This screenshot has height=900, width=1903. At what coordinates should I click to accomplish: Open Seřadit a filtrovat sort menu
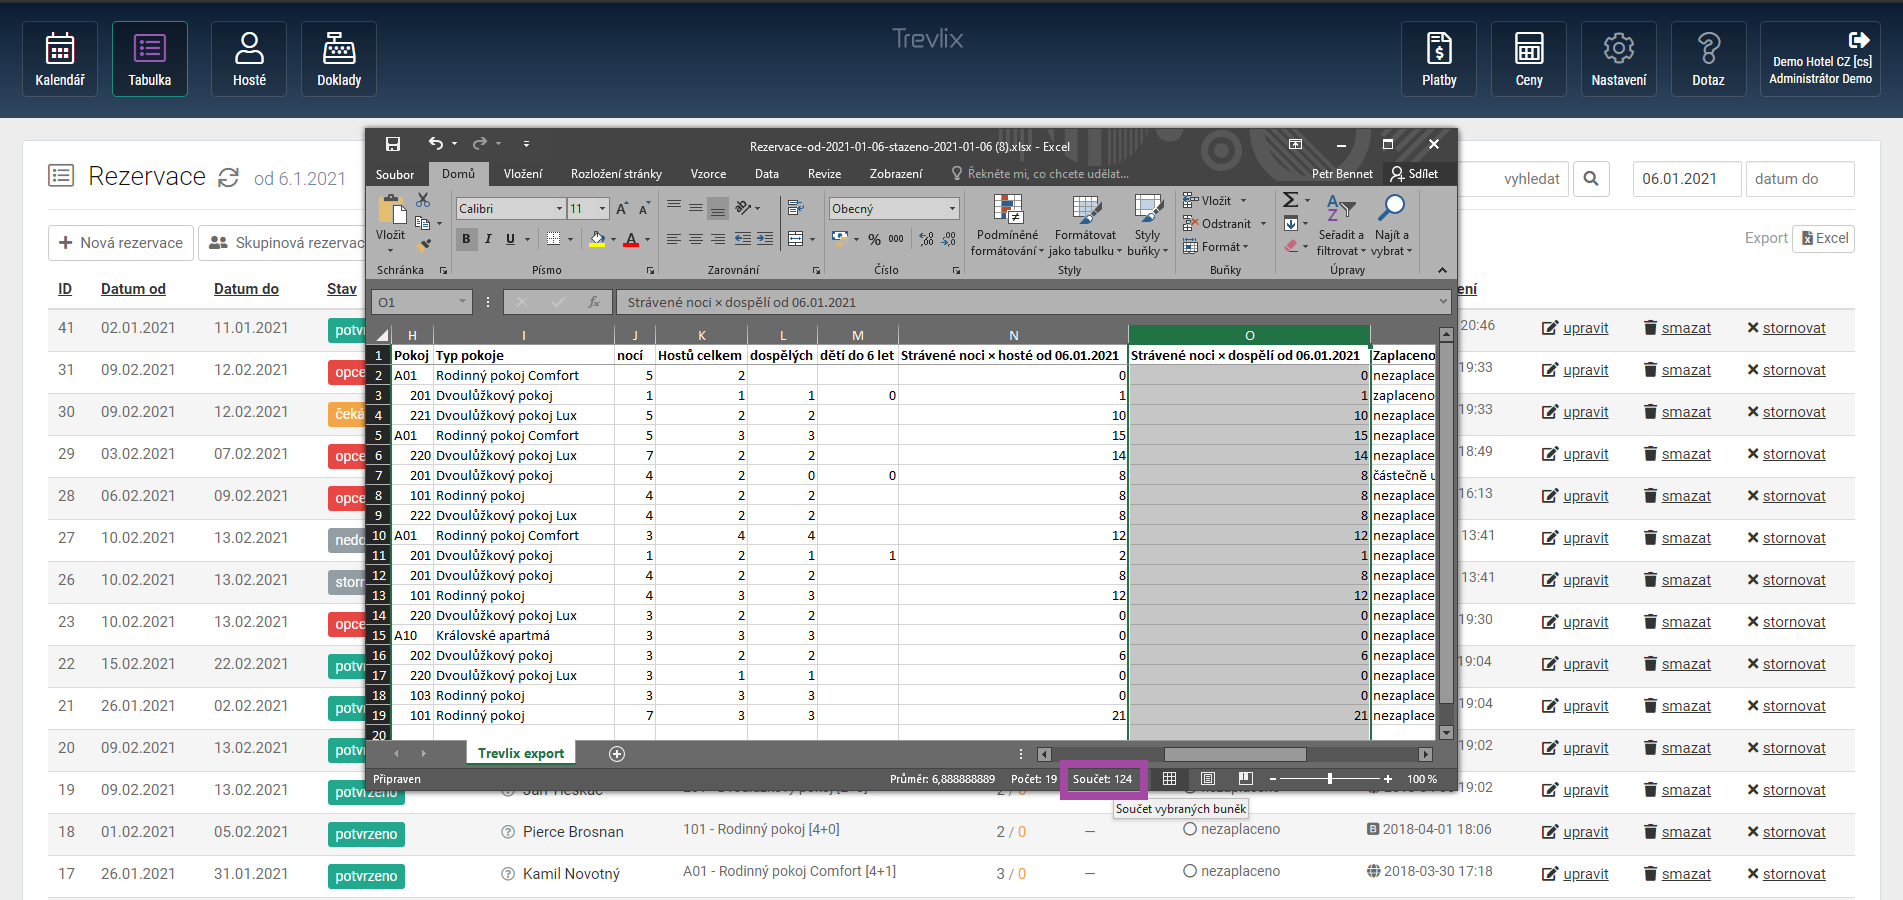pyautogui.click(x=1340, y=225)
